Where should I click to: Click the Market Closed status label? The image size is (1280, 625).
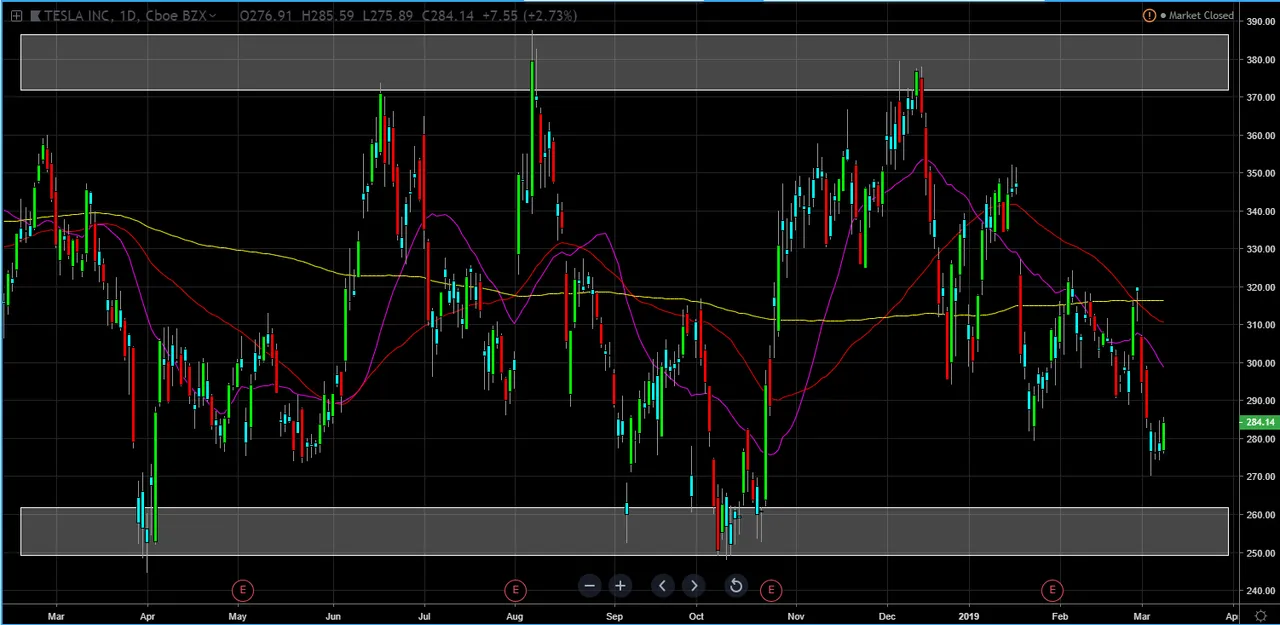coord(1200,15)
